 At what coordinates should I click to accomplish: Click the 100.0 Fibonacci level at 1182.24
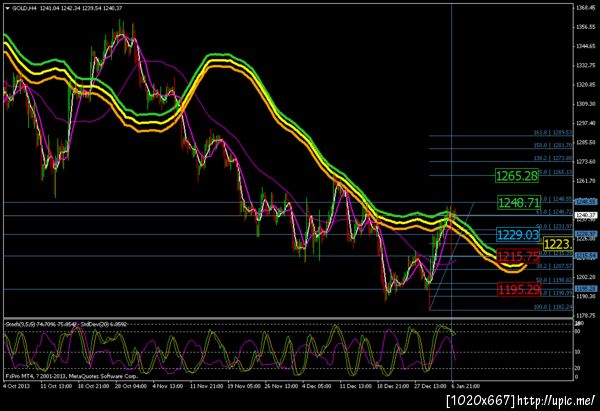[553, 307]
